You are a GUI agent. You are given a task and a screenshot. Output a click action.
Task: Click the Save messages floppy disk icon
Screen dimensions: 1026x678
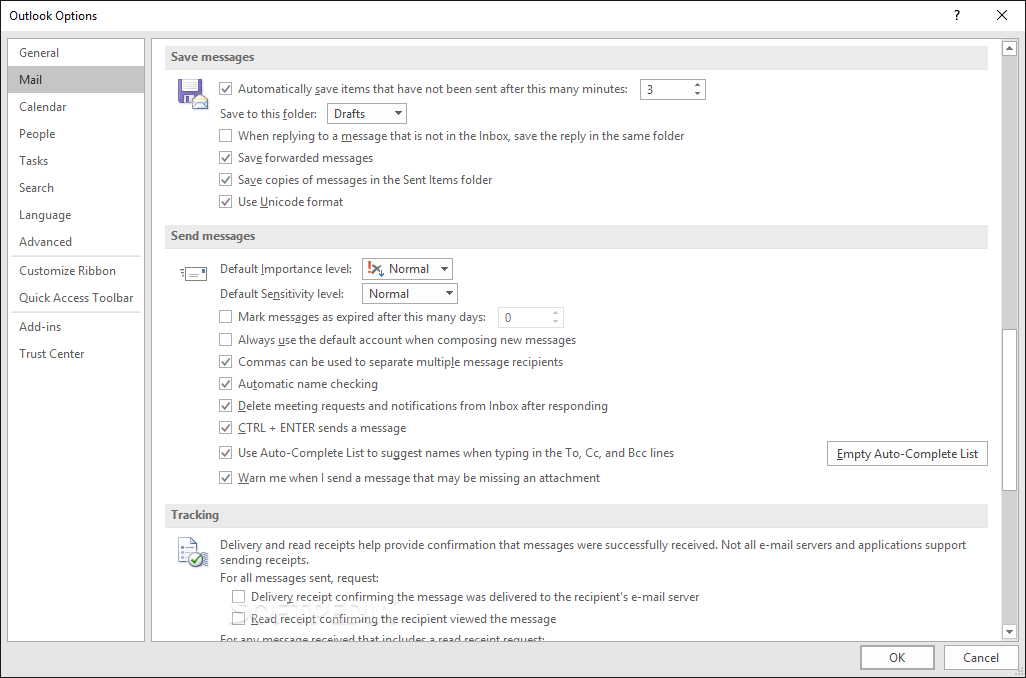[192, 94]
